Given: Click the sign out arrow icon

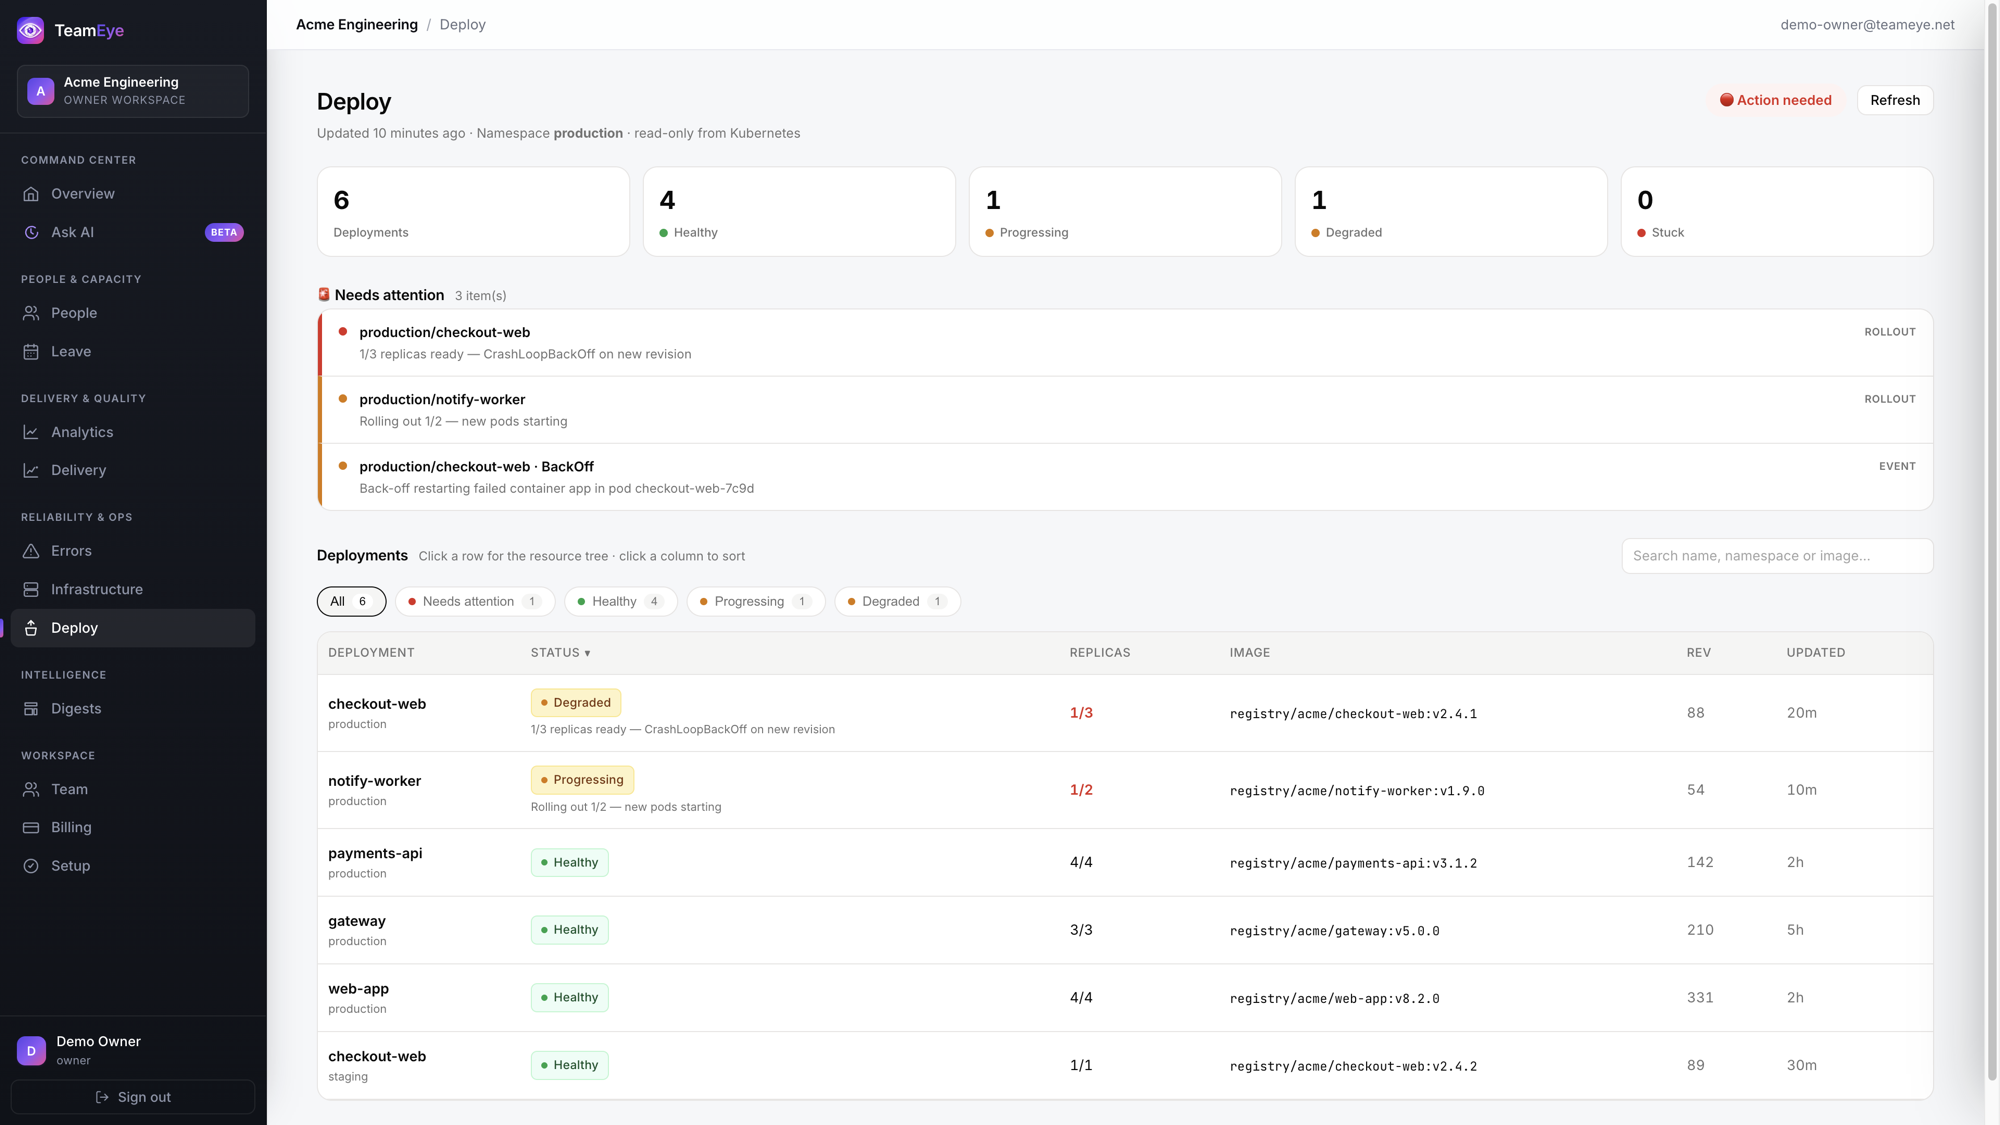Looking at the screenshot, I should click(x=102, y=1097).
